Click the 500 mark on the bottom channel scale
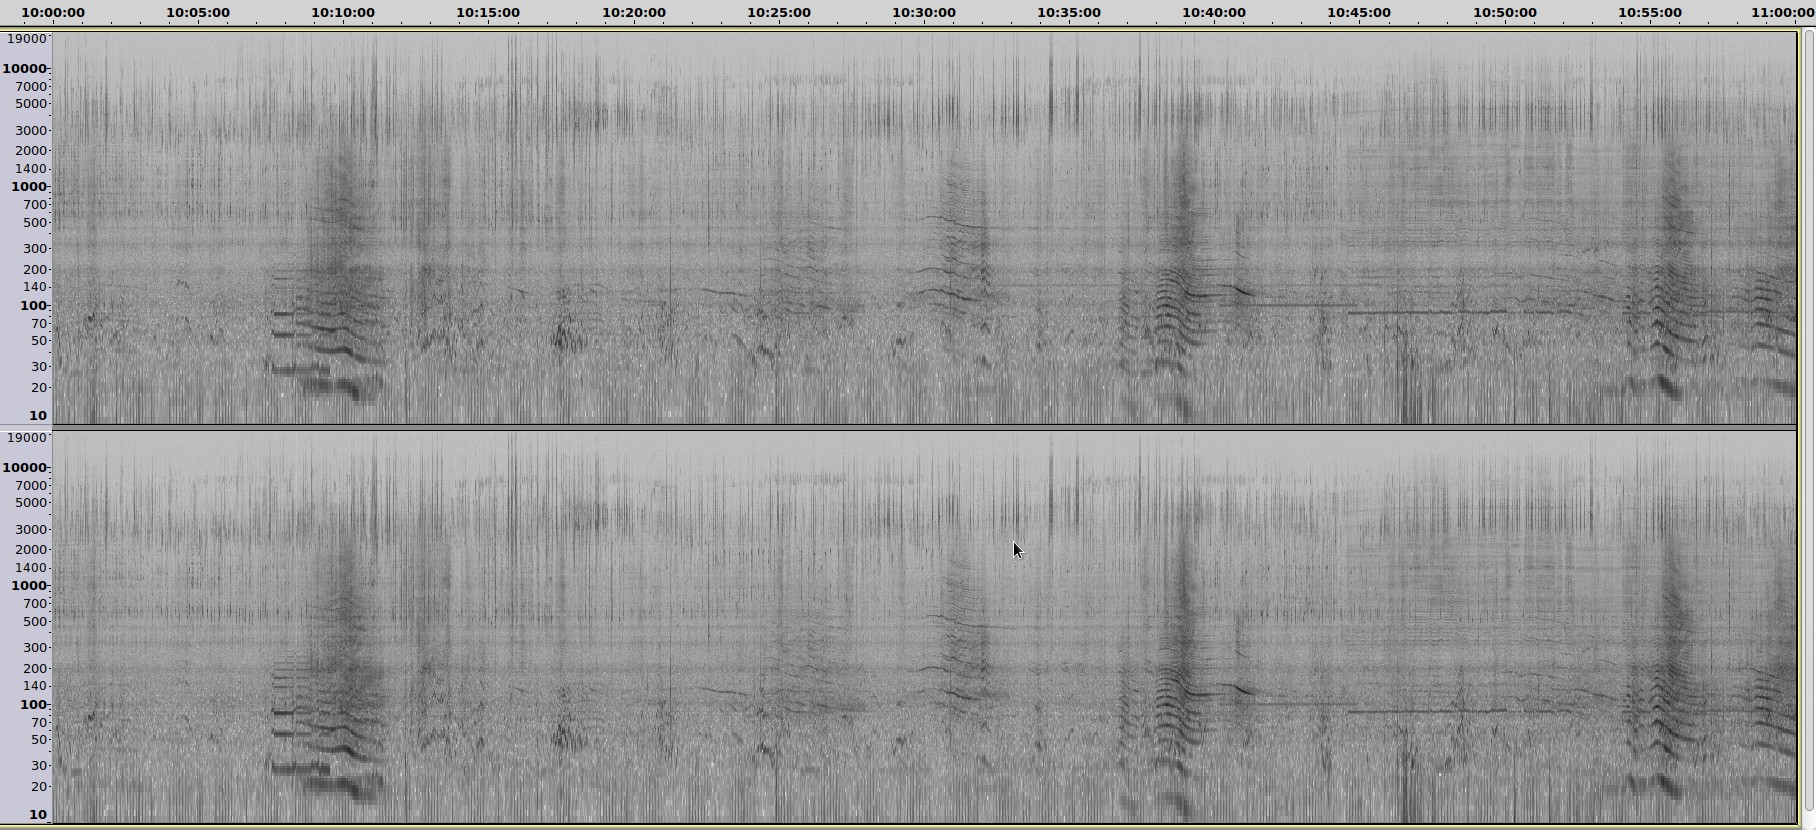Viewport: 1816px width, 830px height. [x=35, y=622]
